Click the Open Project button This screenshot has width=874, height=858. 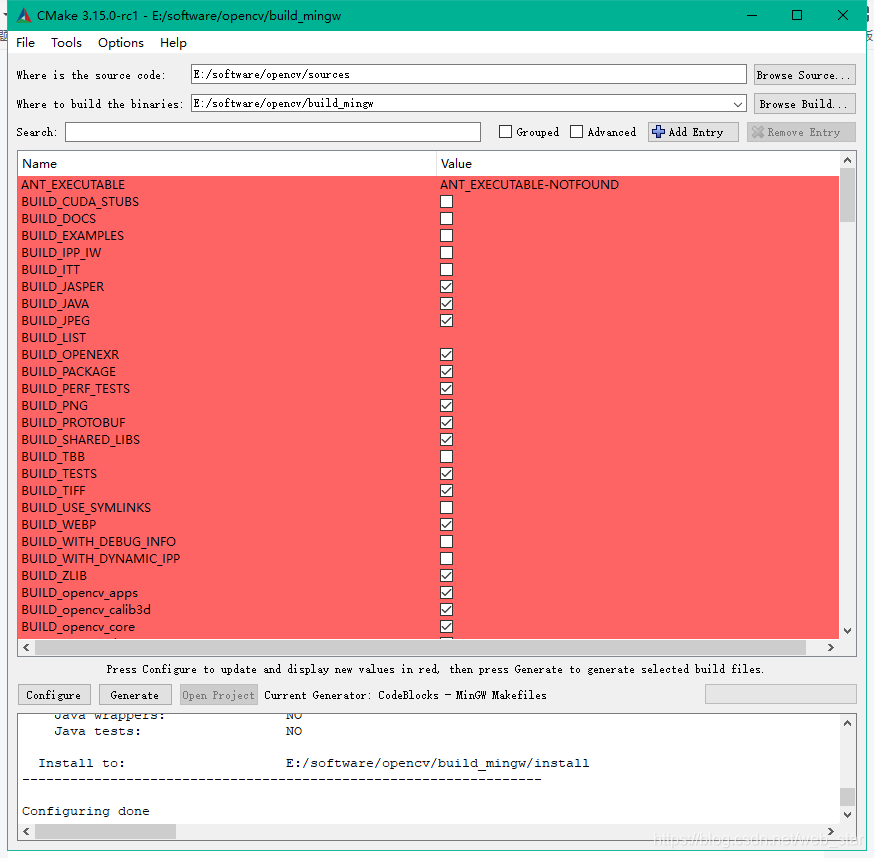tap(218, 695)
